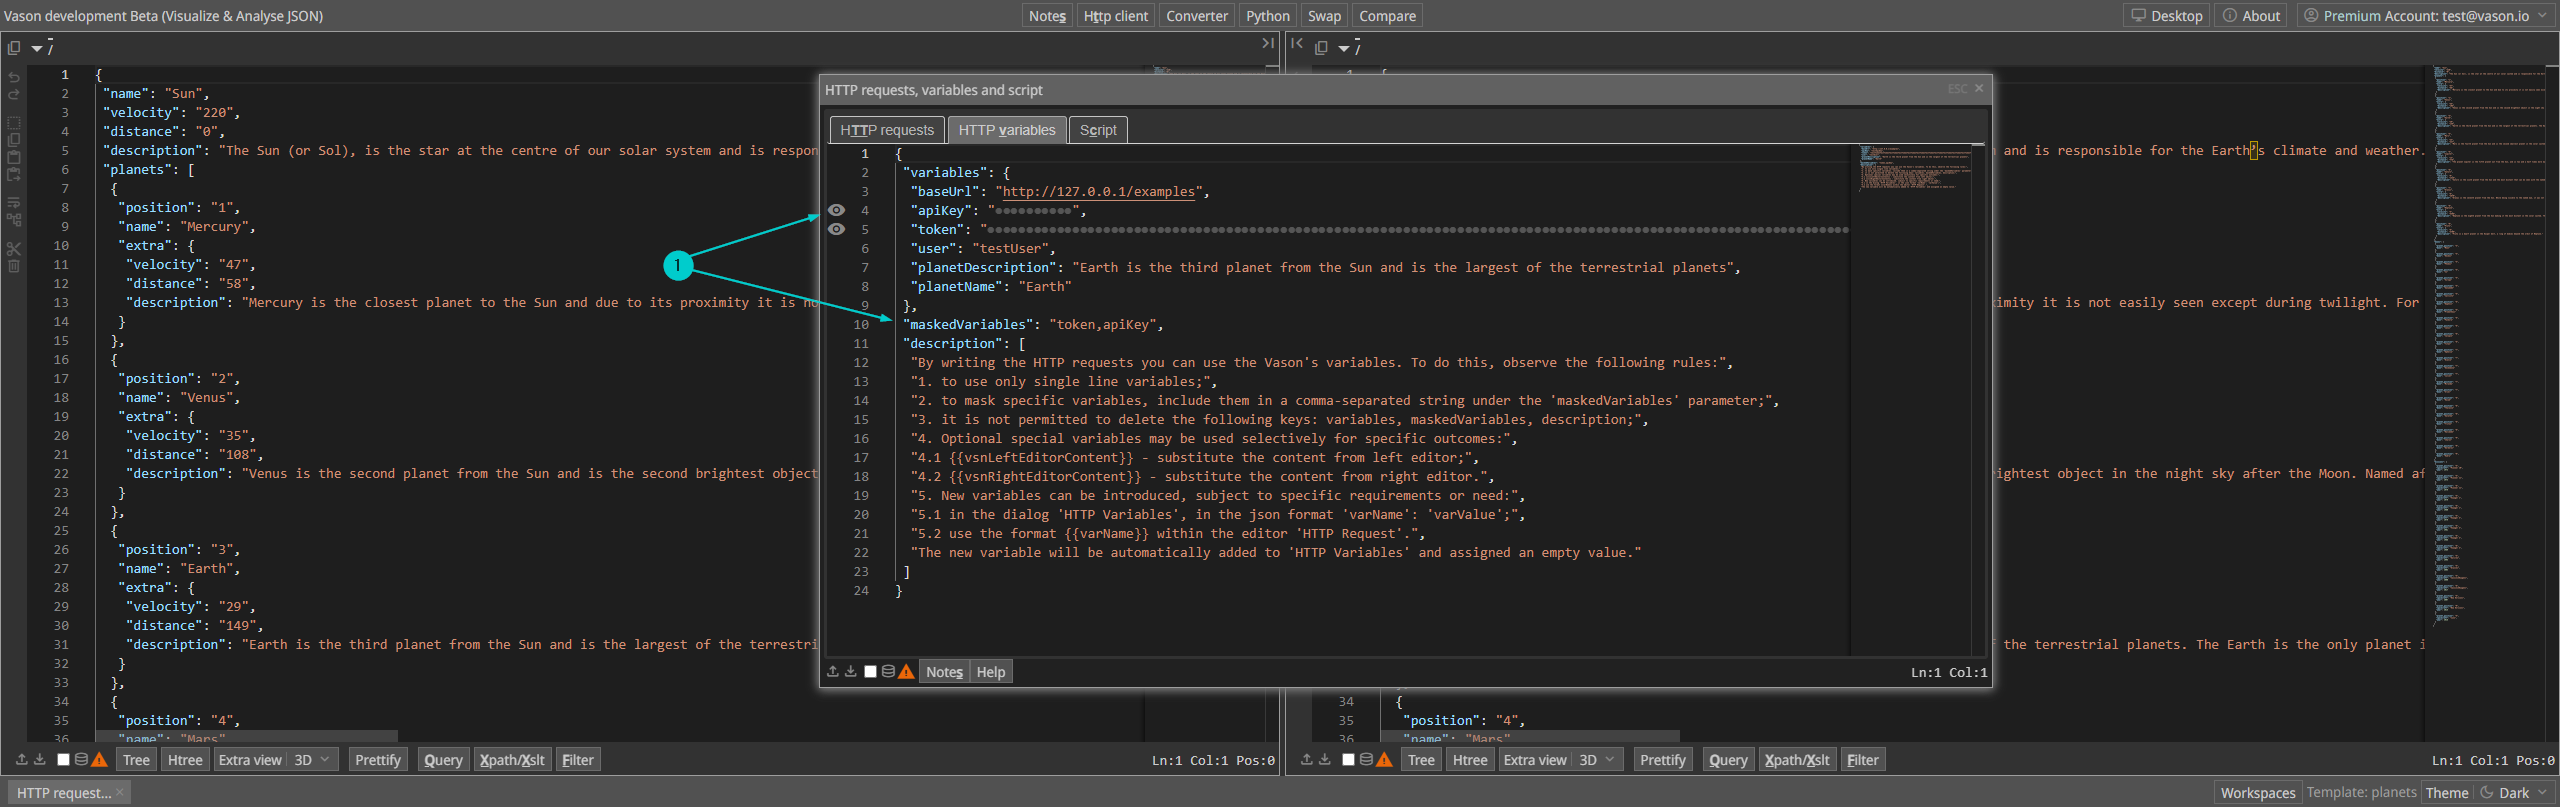Click warning icon in right editor status bar
This screenshot has width=2560, height=807.
click(x=1384, y=760)
